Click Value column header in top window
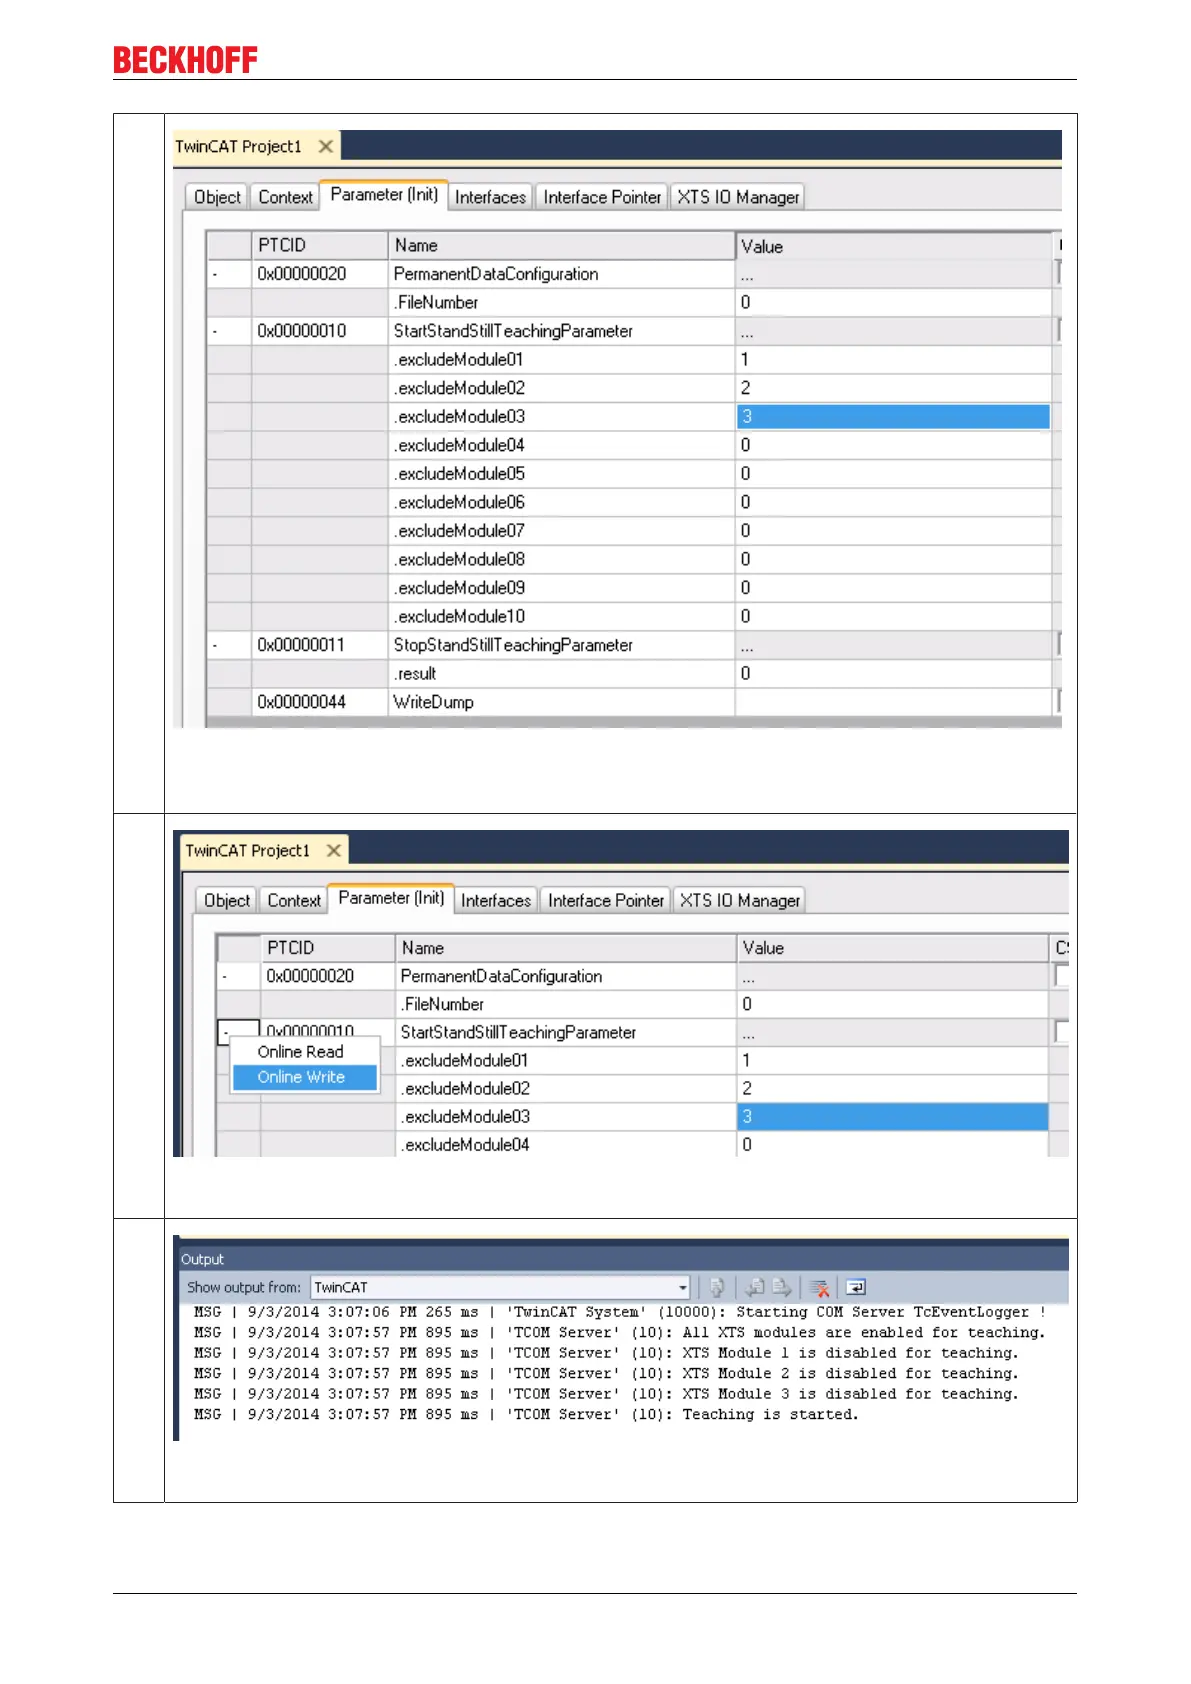This screenshot has height=1684, width=1191. [x=895, y=246]
